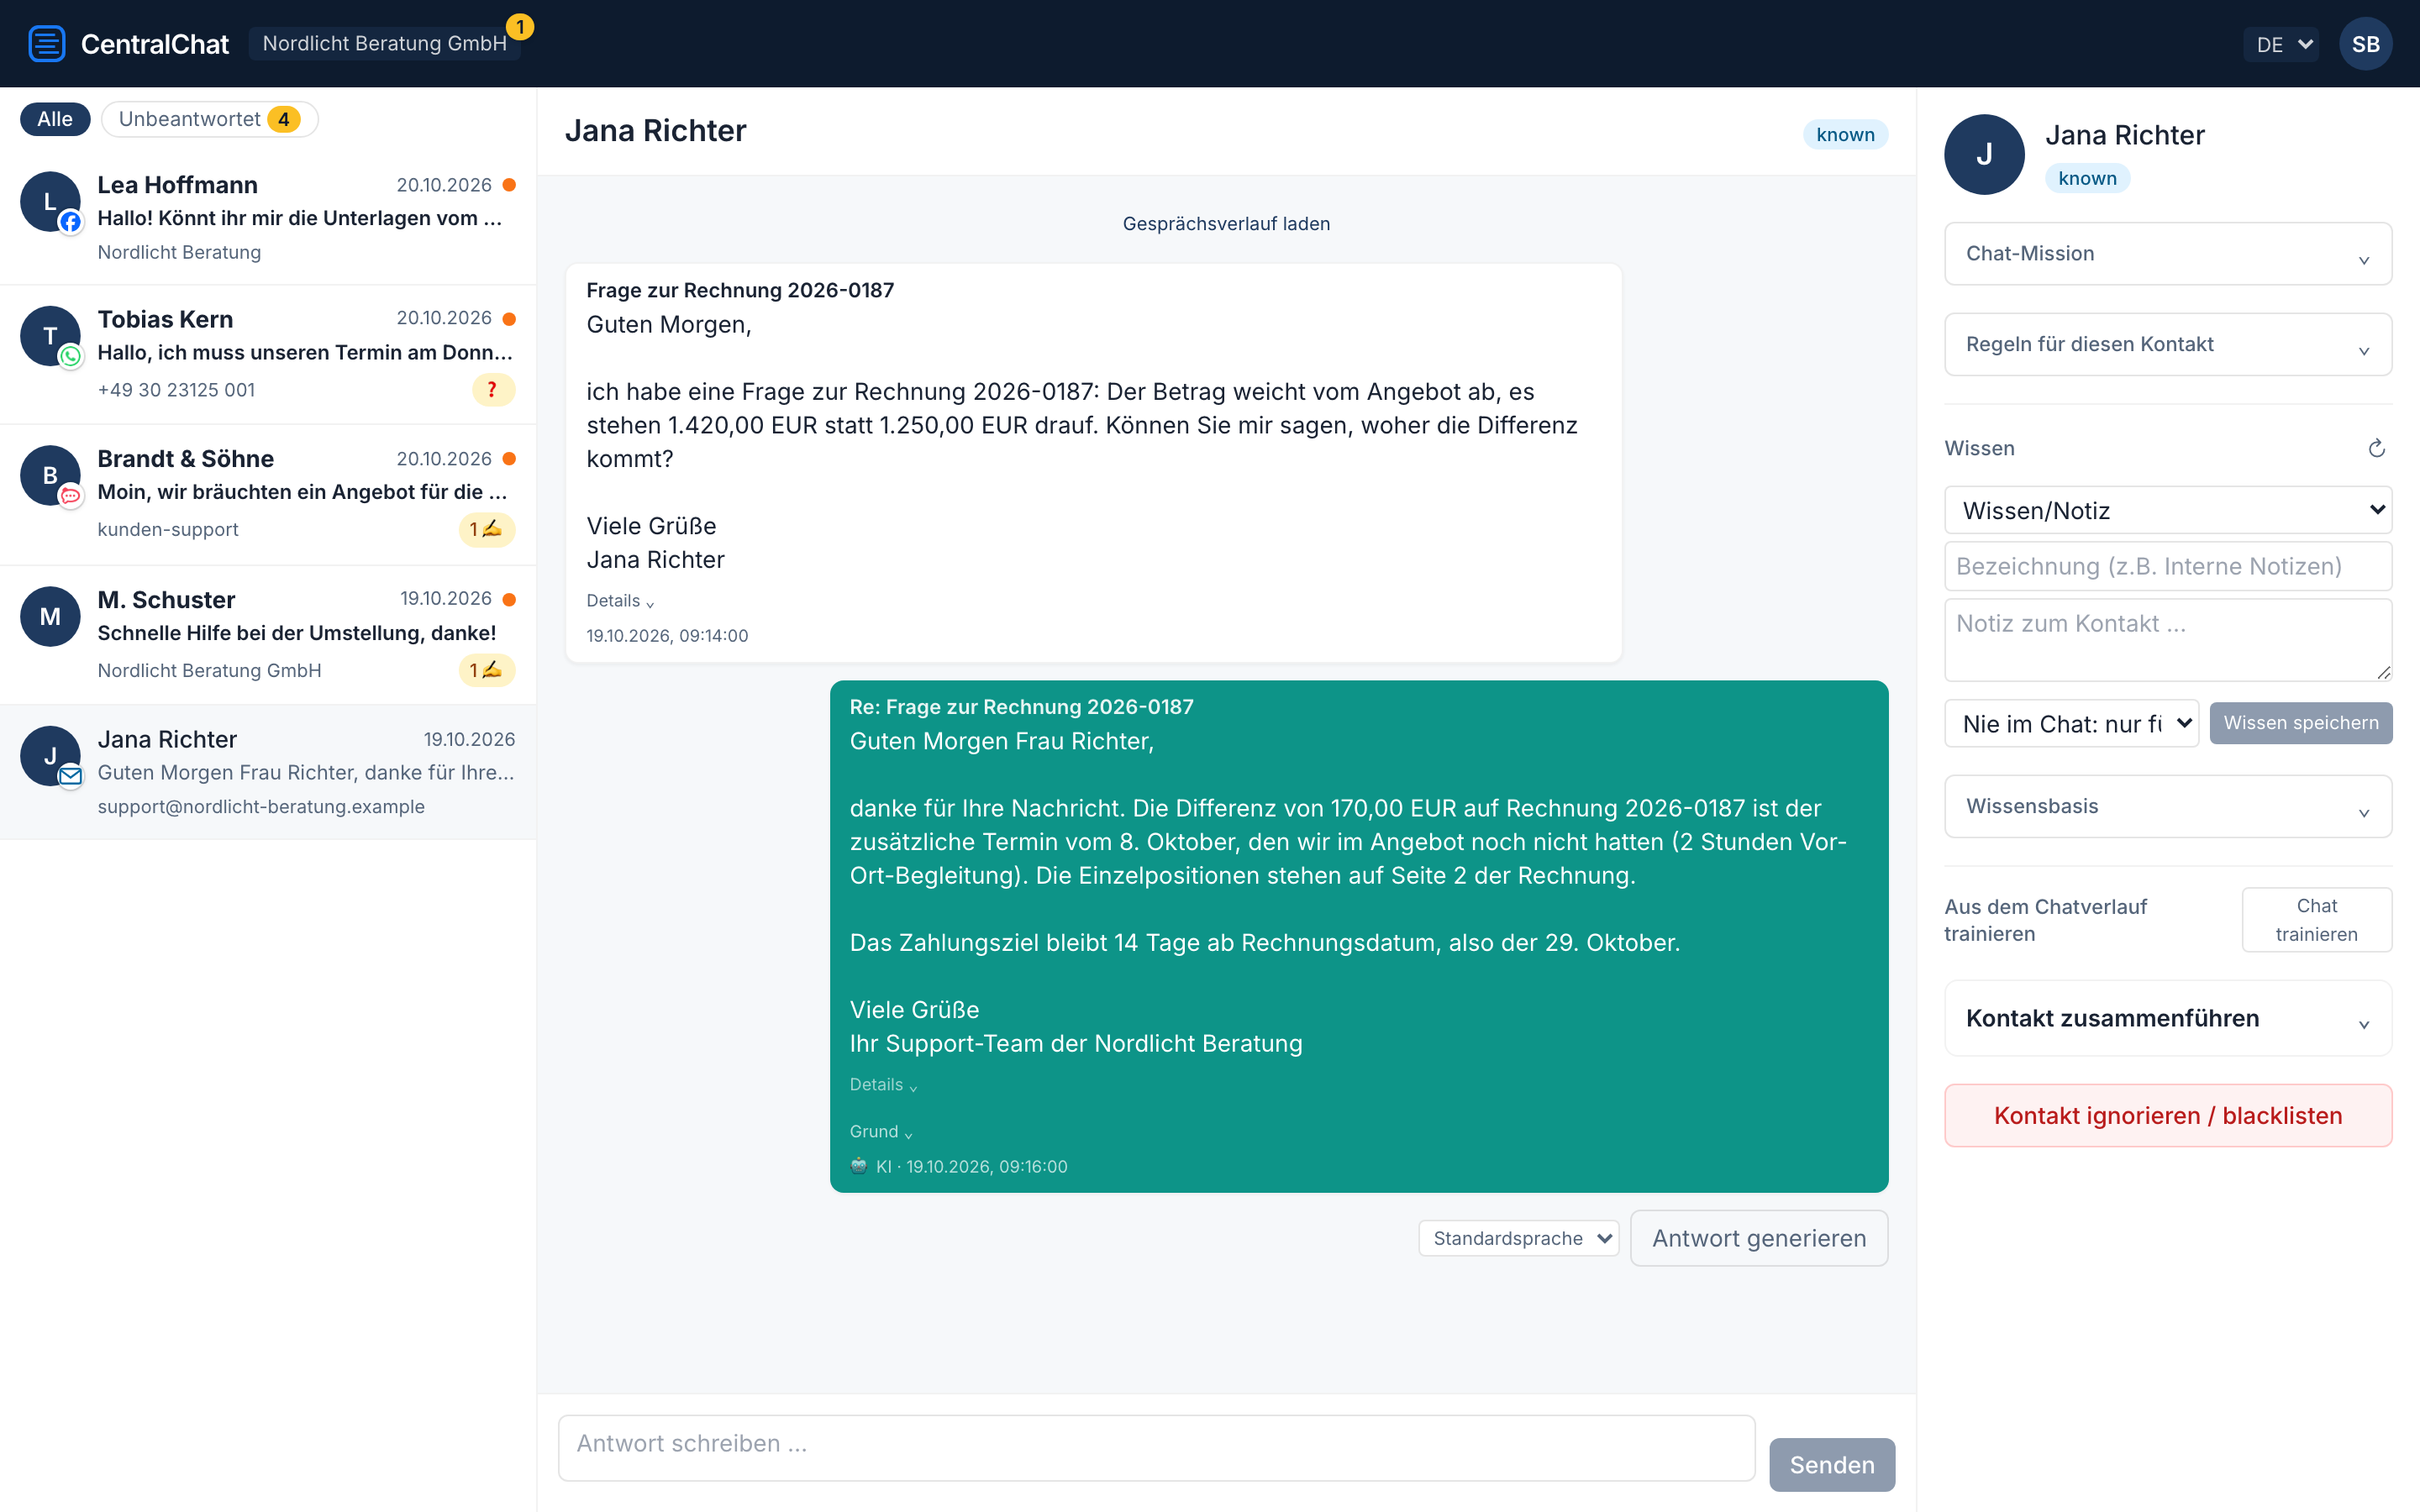
Task: Click Lea Hoffmann's avatar with Facebook badge
Action: click(50, 202)
